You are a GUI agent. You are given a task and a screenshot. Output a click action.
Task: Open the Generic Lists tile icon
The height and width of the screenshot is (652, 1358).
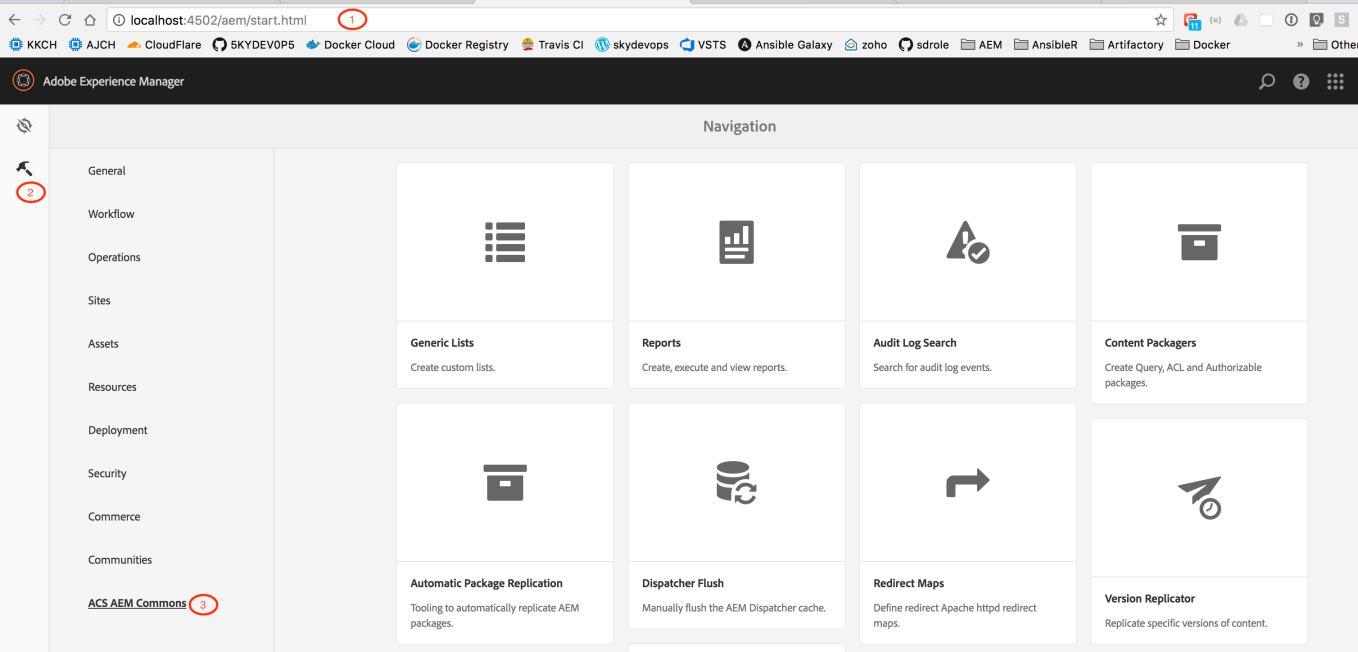pyautogui.click(x=505, y=242)
